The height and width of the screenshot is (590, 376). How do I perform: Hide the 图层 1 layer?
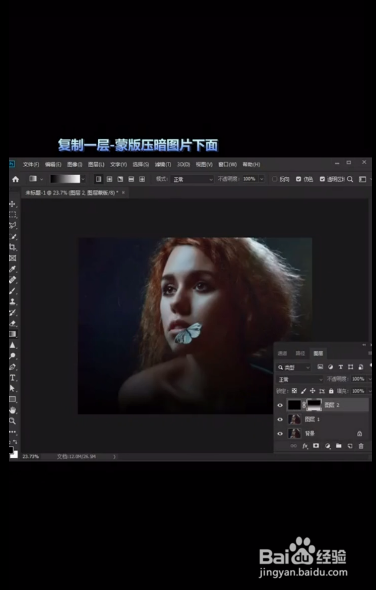point(280,420)
